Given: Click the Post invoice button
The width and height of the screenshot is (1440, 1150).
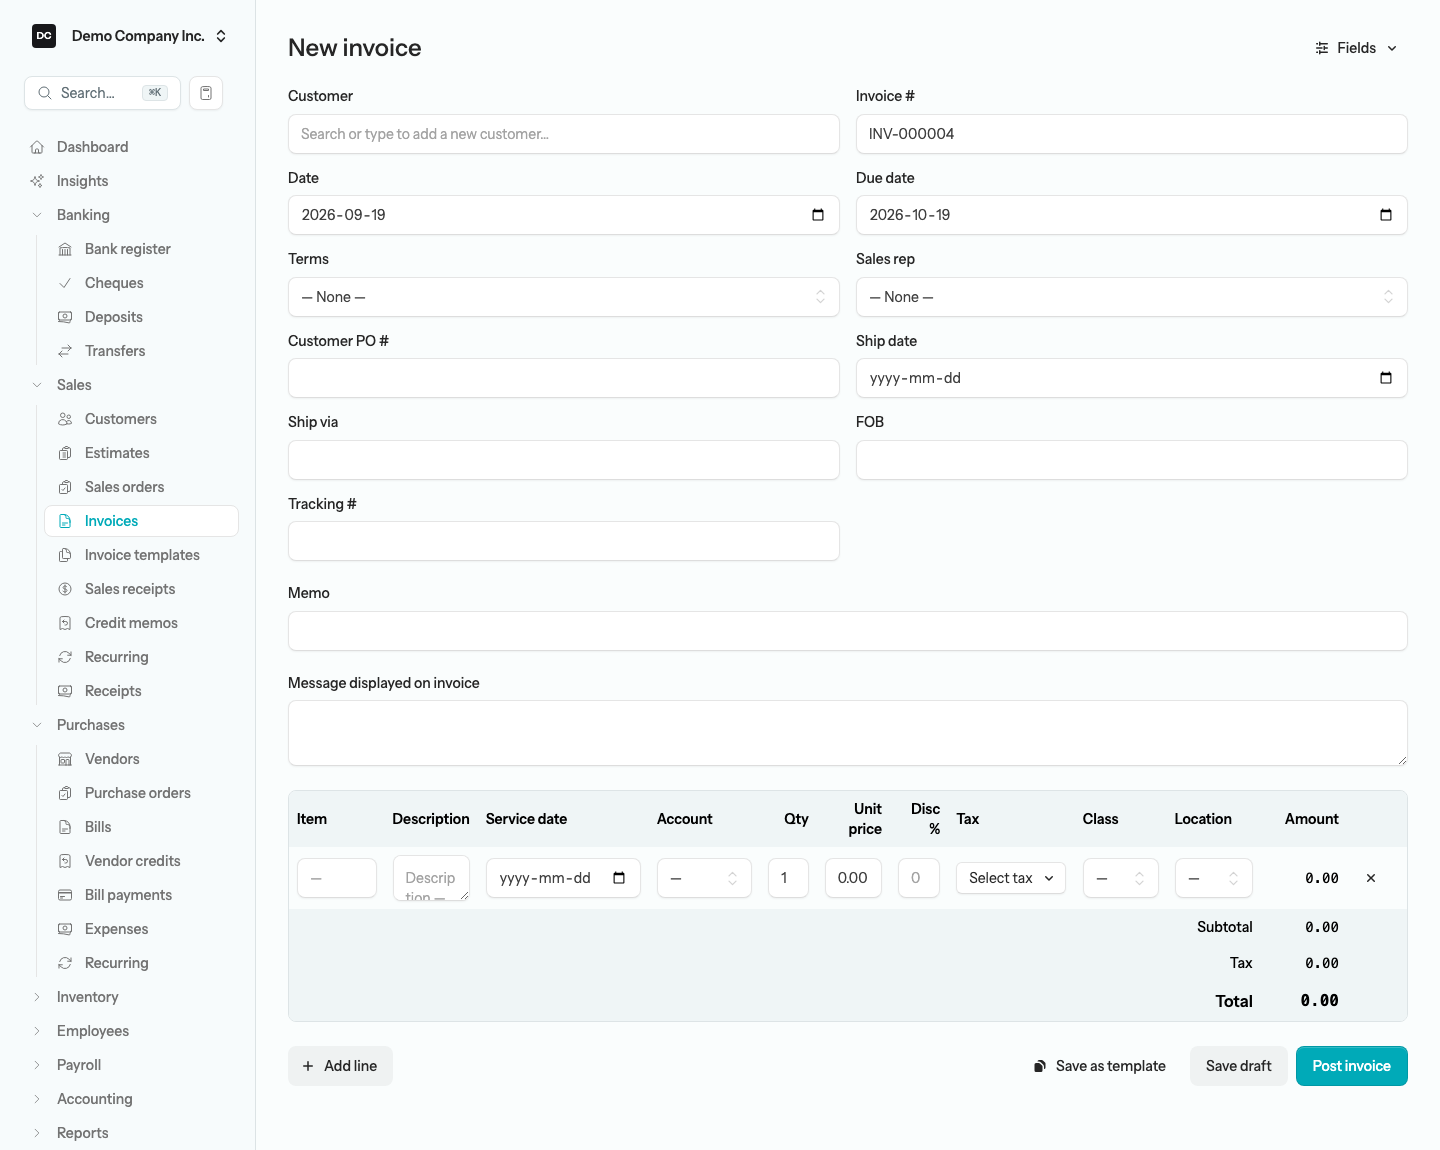Looking at the screenshot, I should click(x=1351, y=1066).
